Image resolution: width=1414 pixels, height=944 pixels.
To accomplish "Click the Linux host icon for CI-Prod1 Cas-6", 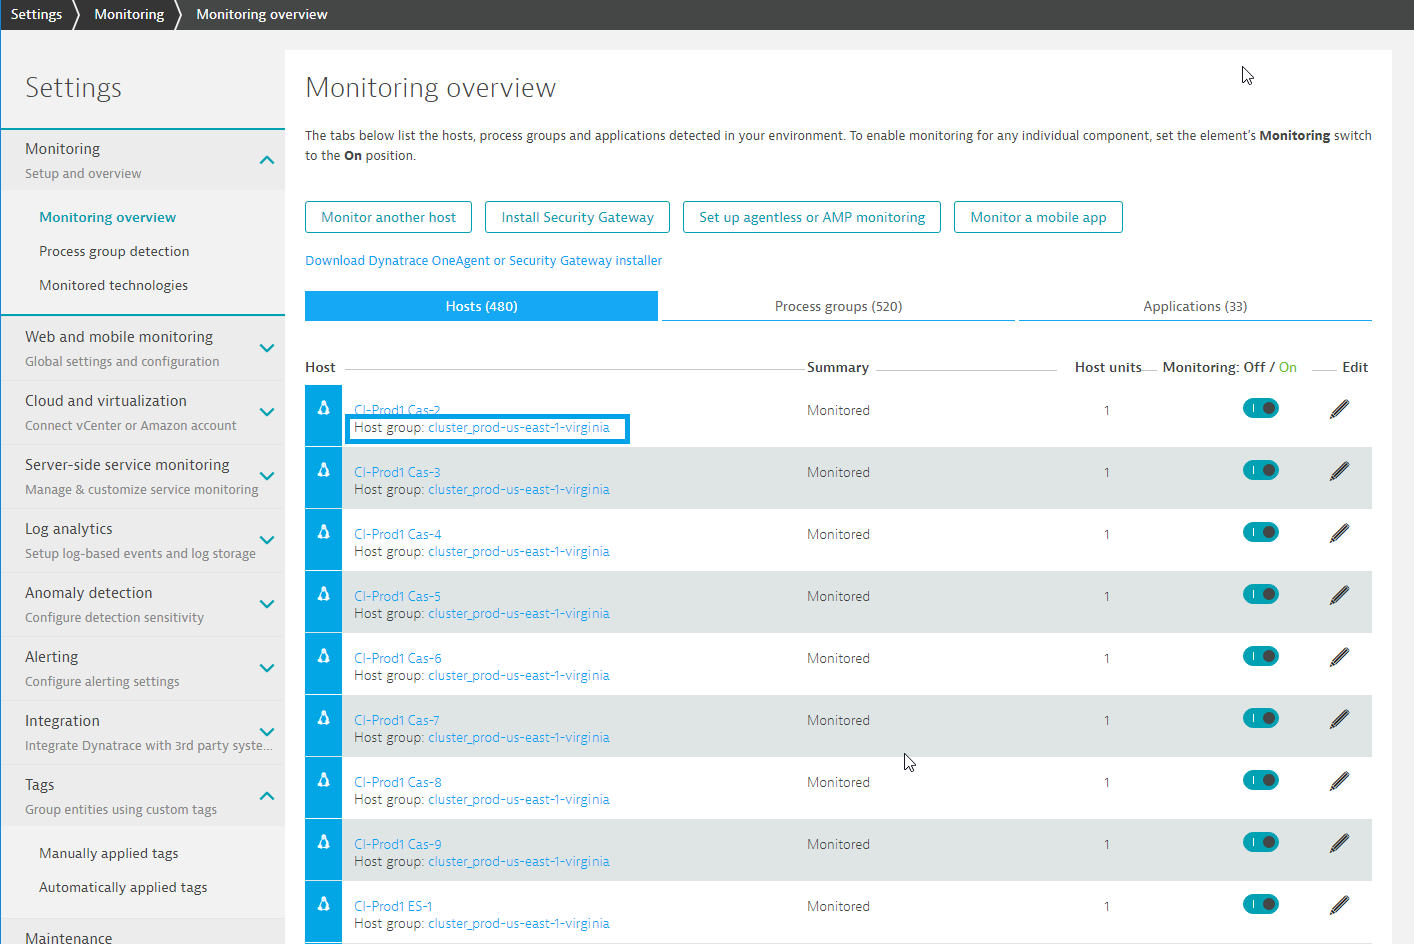I will [323, 656].
